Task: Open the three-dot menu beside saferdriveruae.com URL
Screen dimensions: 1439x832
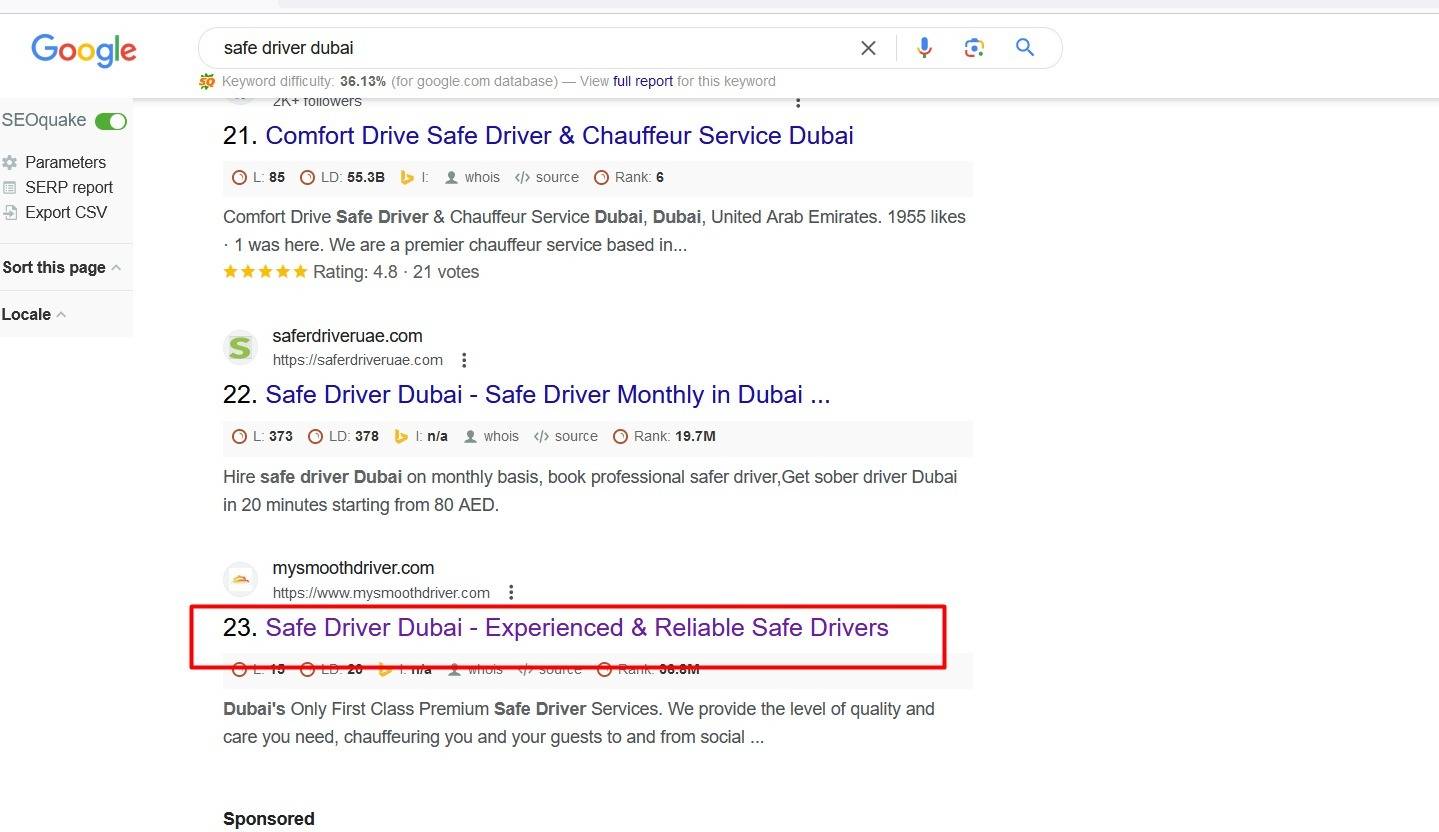Action: [x=464, y=360]
